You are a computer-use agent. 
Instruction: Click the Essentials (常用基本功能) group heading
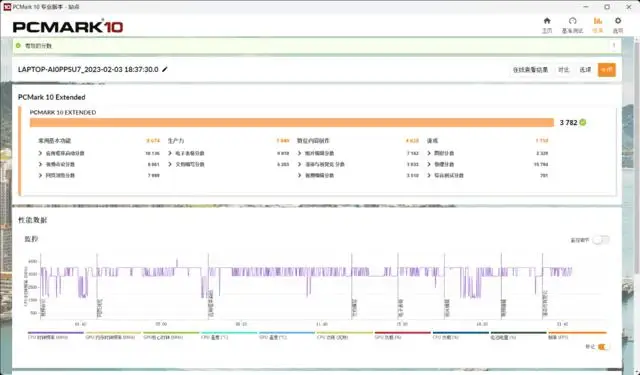pyautogui.click(x=54, y=141)
